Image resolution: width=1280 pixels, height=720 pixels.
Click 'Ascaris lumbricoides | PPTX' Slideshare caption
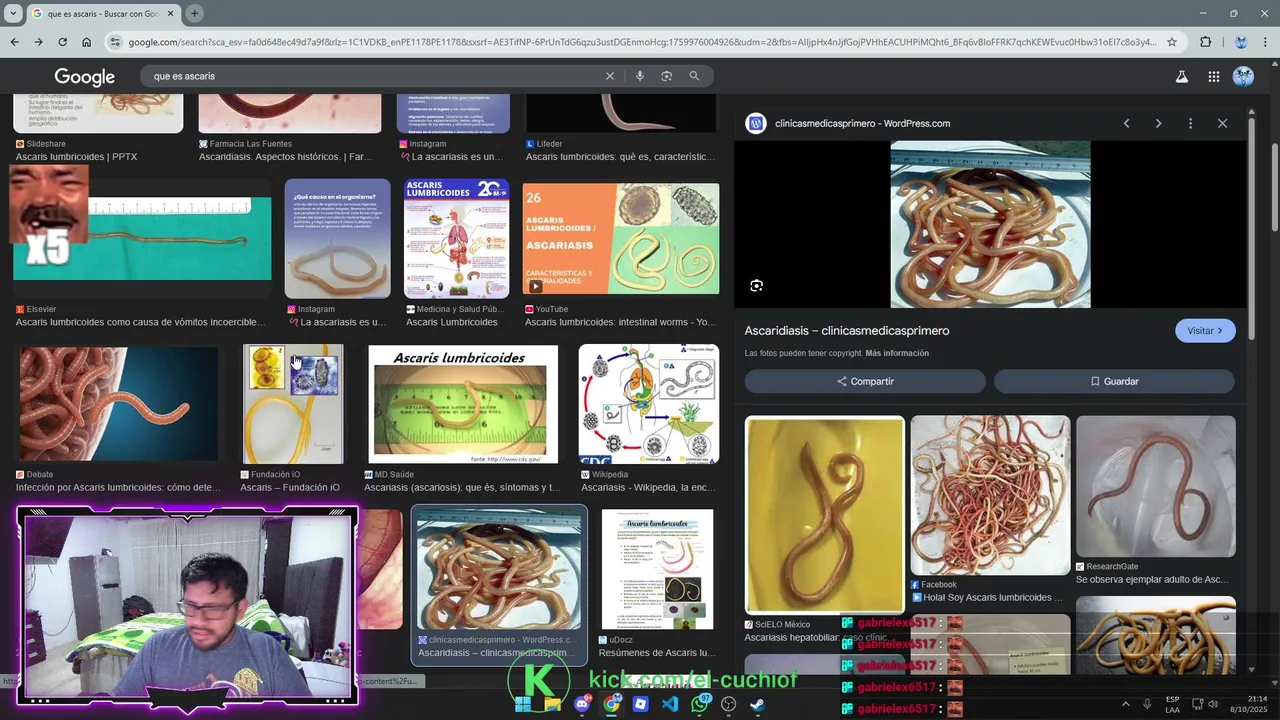pos(76,157)
